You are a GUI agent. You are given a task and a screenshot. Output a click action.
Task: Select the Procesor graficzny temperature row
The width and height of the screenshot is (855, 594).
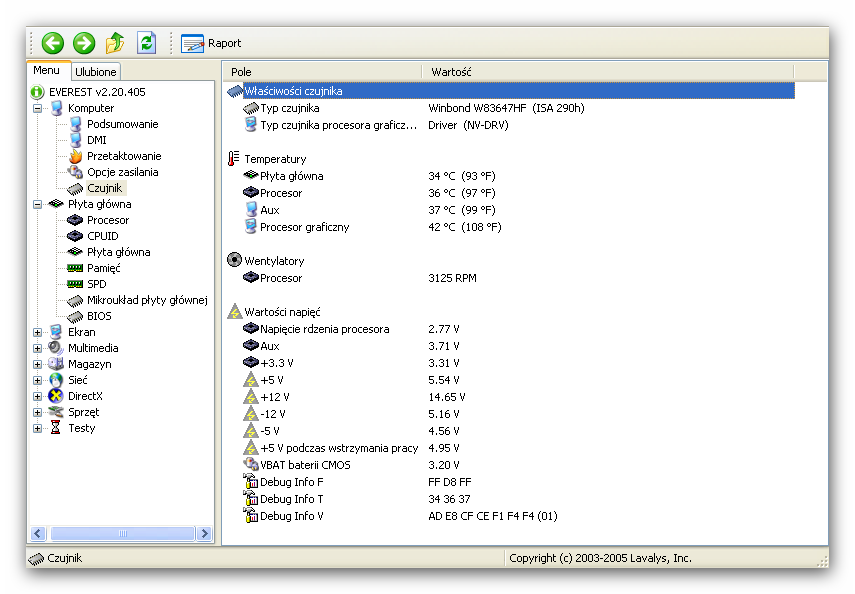tap(304, 227)
